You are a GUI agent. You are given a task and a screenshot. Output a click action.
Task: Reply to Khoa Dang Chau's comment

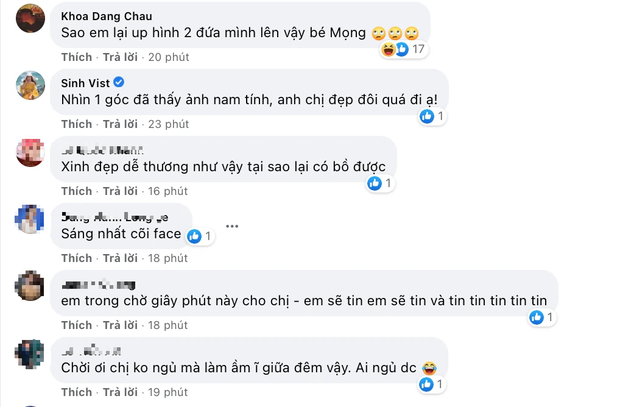121,55
